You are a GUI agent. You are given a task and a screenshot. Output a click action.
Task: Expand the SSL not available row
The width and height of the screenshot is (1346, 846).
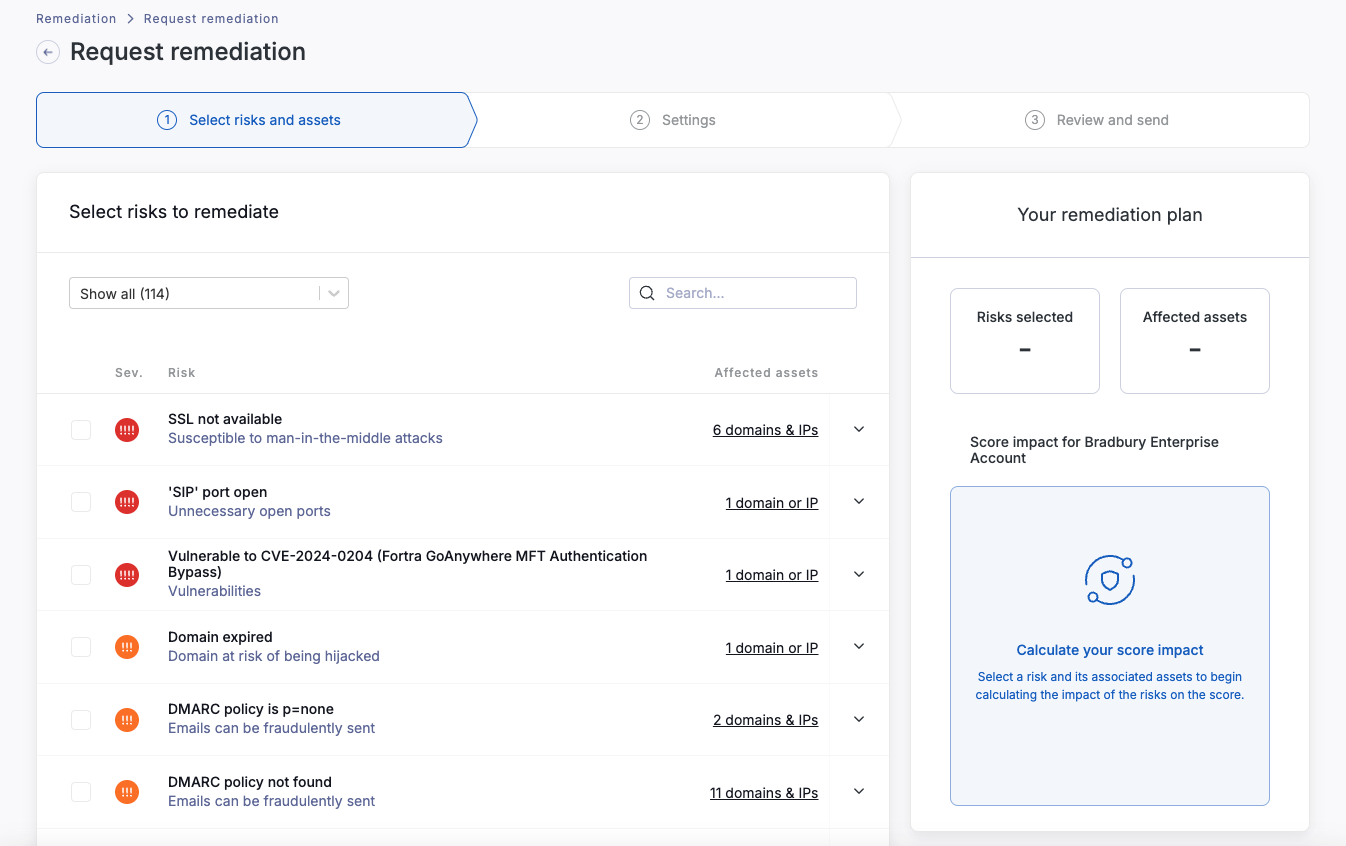pos(859,429)
